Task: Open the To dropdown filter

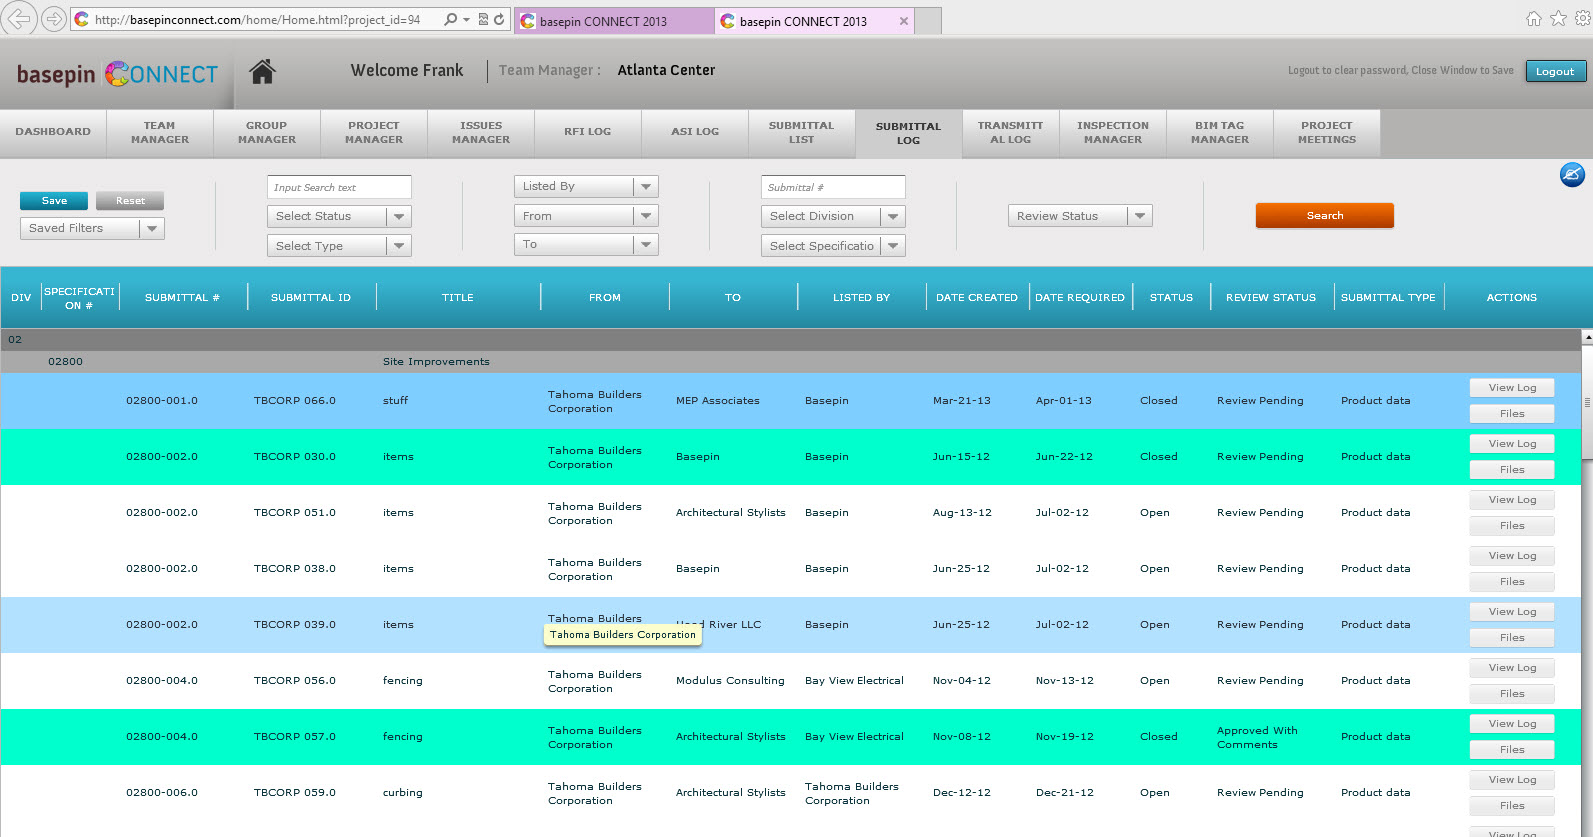Action: point(586,245)
